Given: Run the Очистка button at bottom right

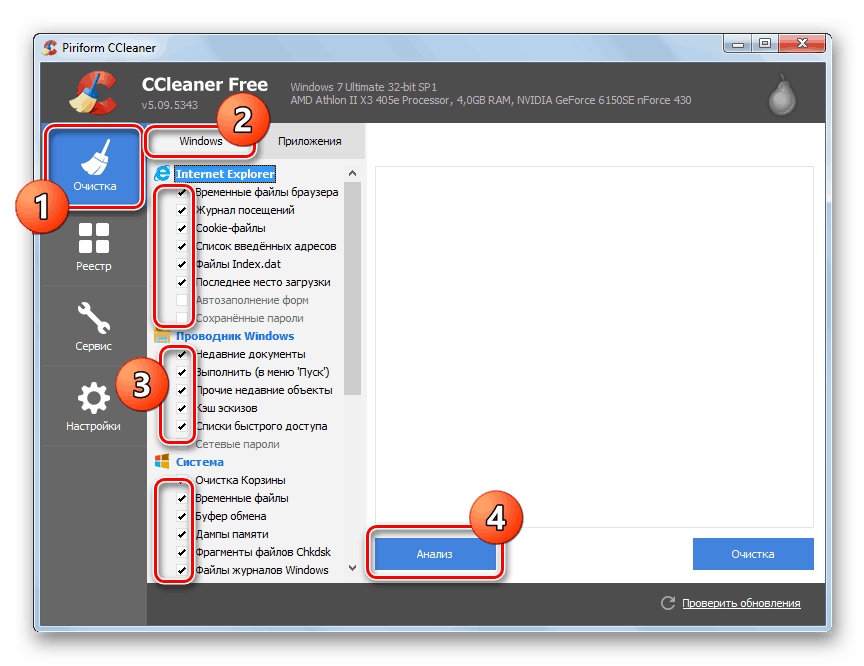Looking at the screenshot, I should (753, 554).
